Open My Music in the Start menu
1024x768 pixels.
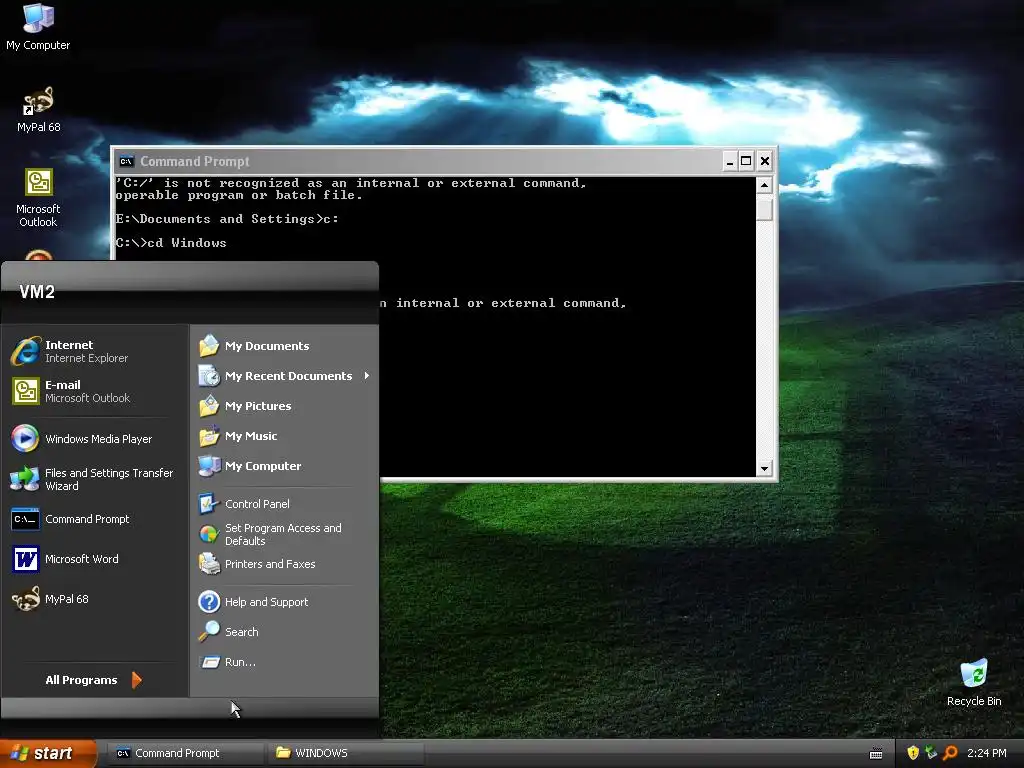tap(284, 436)
